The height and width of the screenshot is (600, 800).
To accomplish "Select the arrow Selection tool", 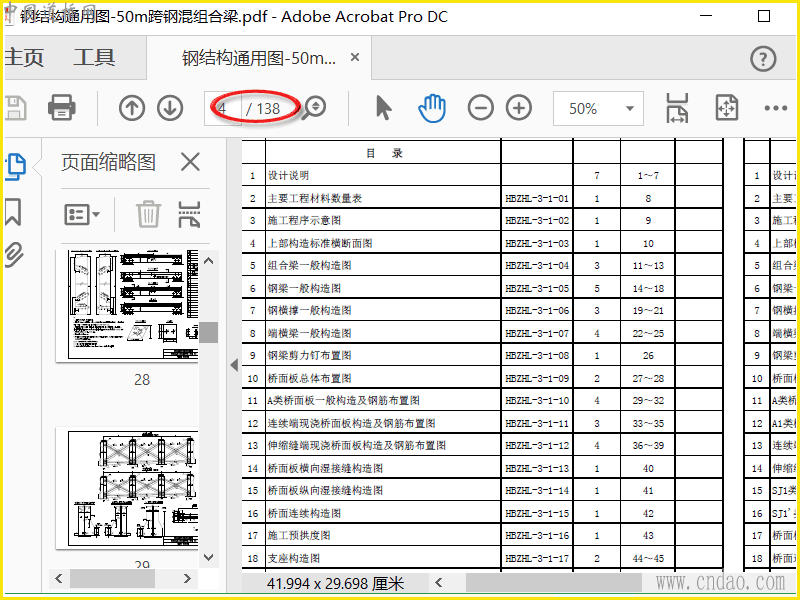I will pos(383,108).
